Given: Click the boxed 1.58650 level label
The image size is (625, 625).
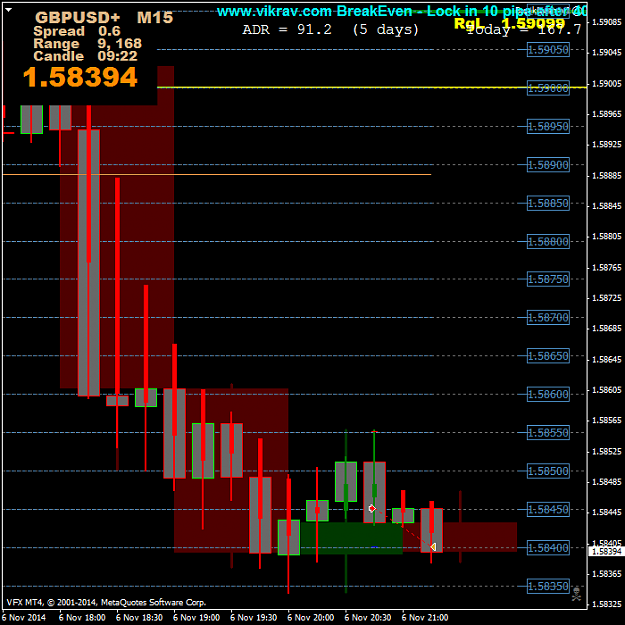Looking at the screenshot, I should [x=548, y=356].
